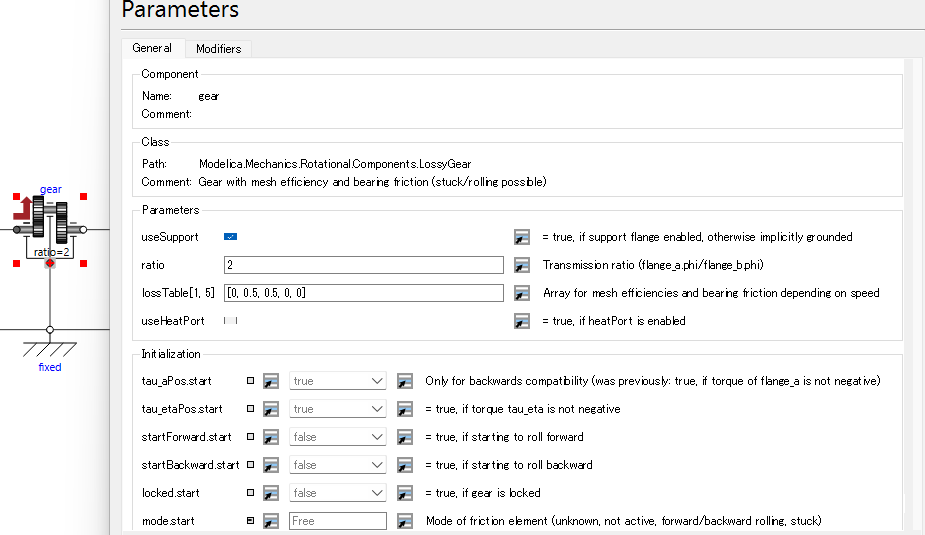
Task: Click the edit icon beside lossTable field
Action: coord(521,293)
